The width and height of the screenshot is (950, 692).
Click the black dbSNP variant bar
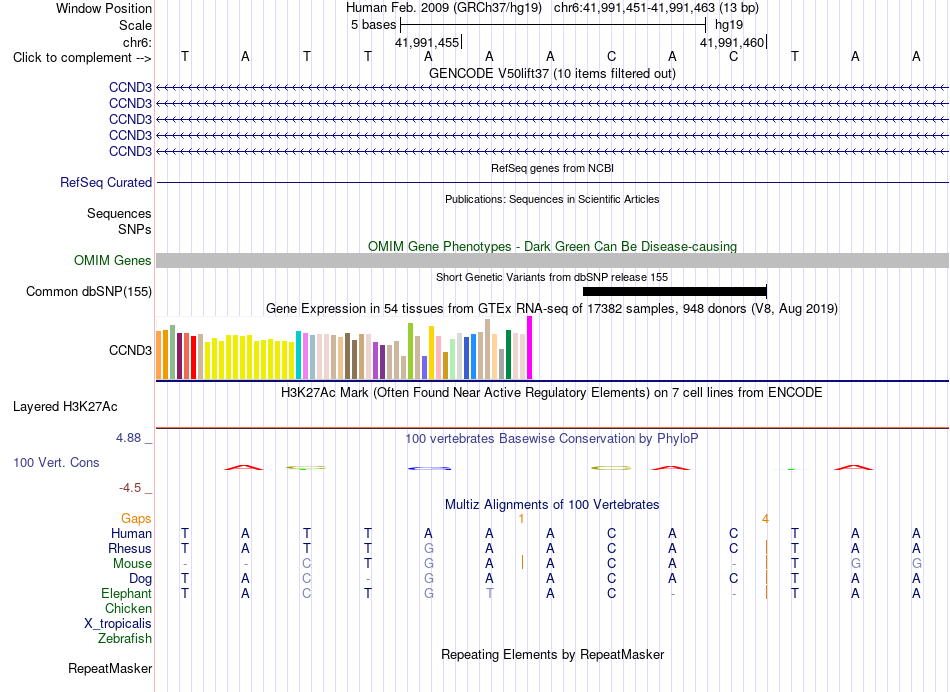point(674,291)
